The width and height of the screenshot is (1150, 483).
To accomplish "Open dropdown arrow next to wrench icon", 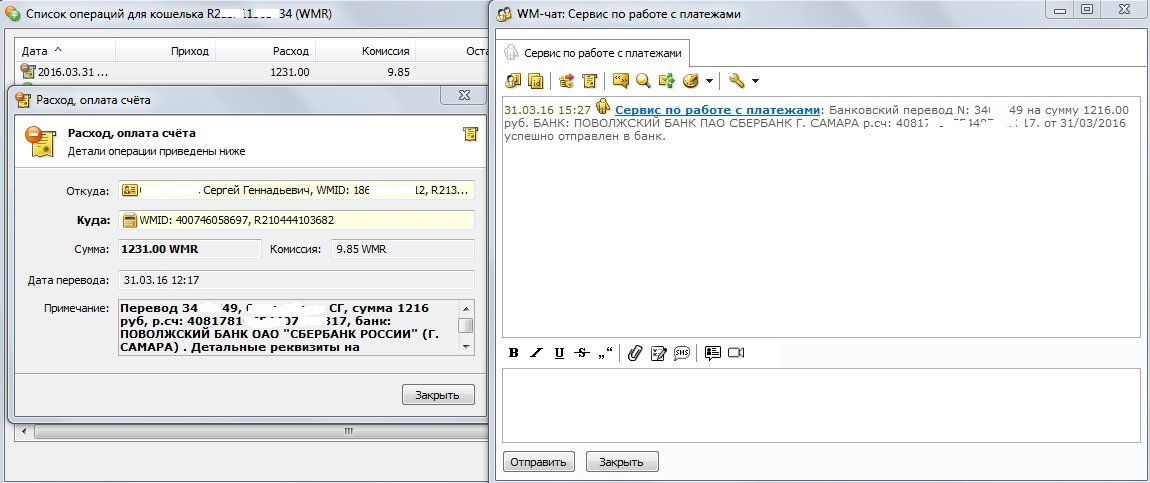I will point(755,81).
